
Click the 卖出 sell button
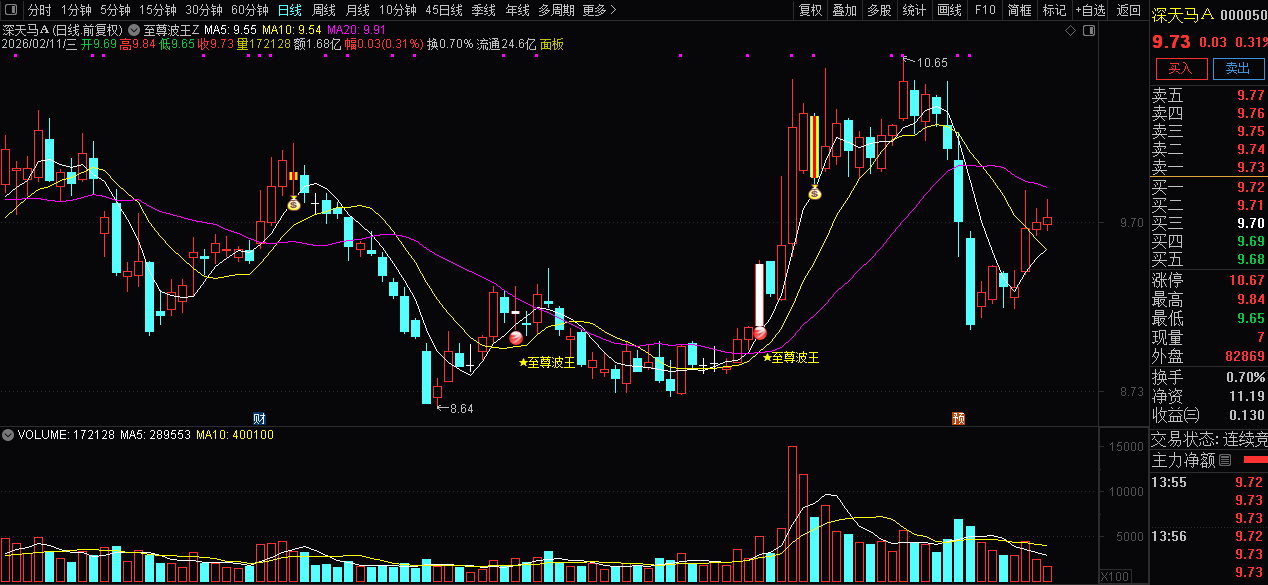(1238, 68)
